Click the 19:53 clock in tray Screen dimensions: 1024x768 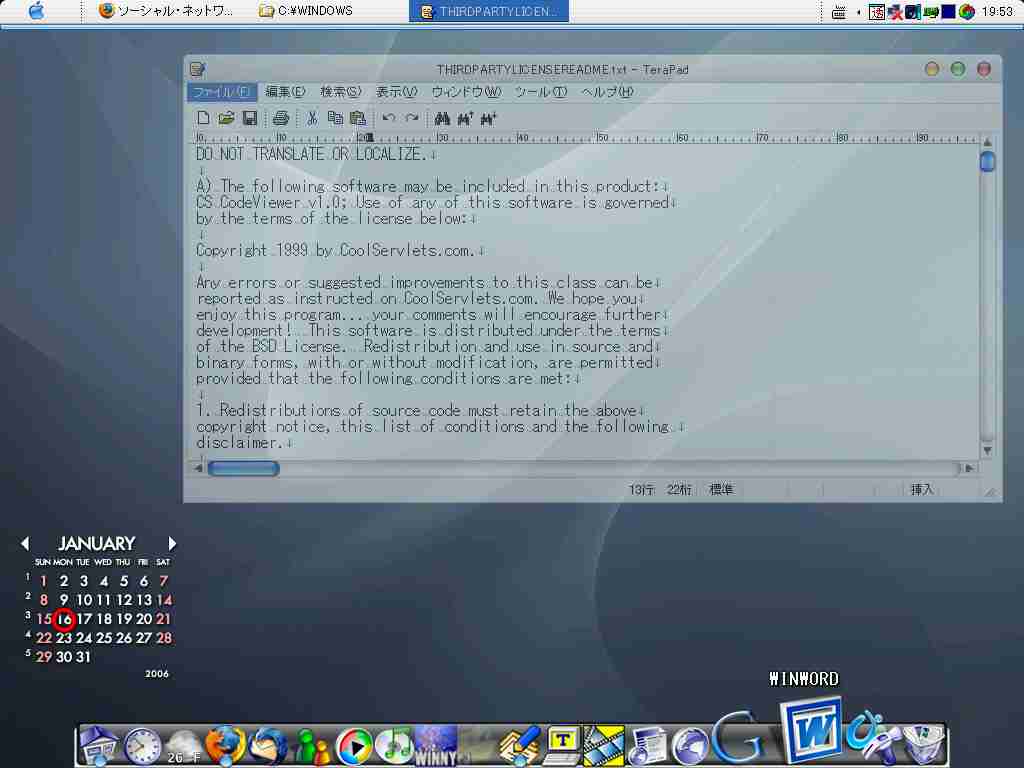997,11
